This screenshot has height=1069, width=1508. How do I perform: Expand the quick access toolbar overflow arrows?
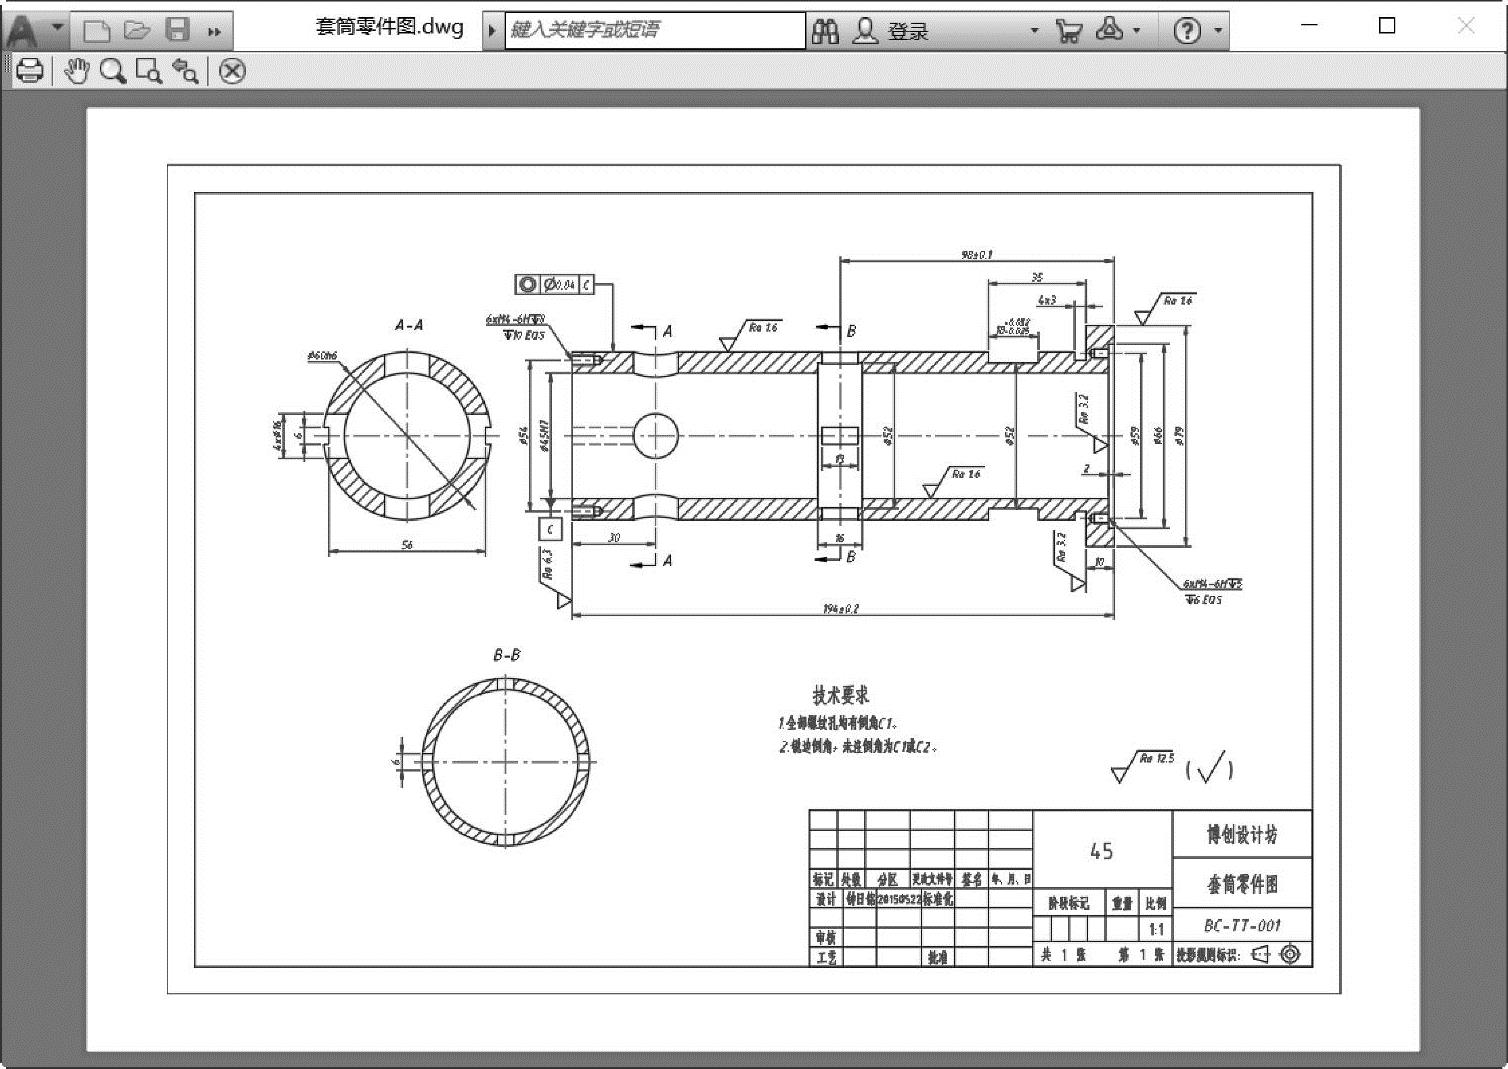click(x=214, y=31)
